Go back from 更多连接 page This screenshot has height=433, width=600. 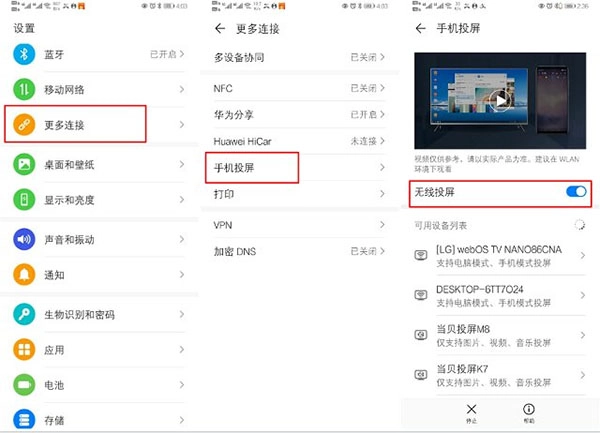tap(220, 30)
